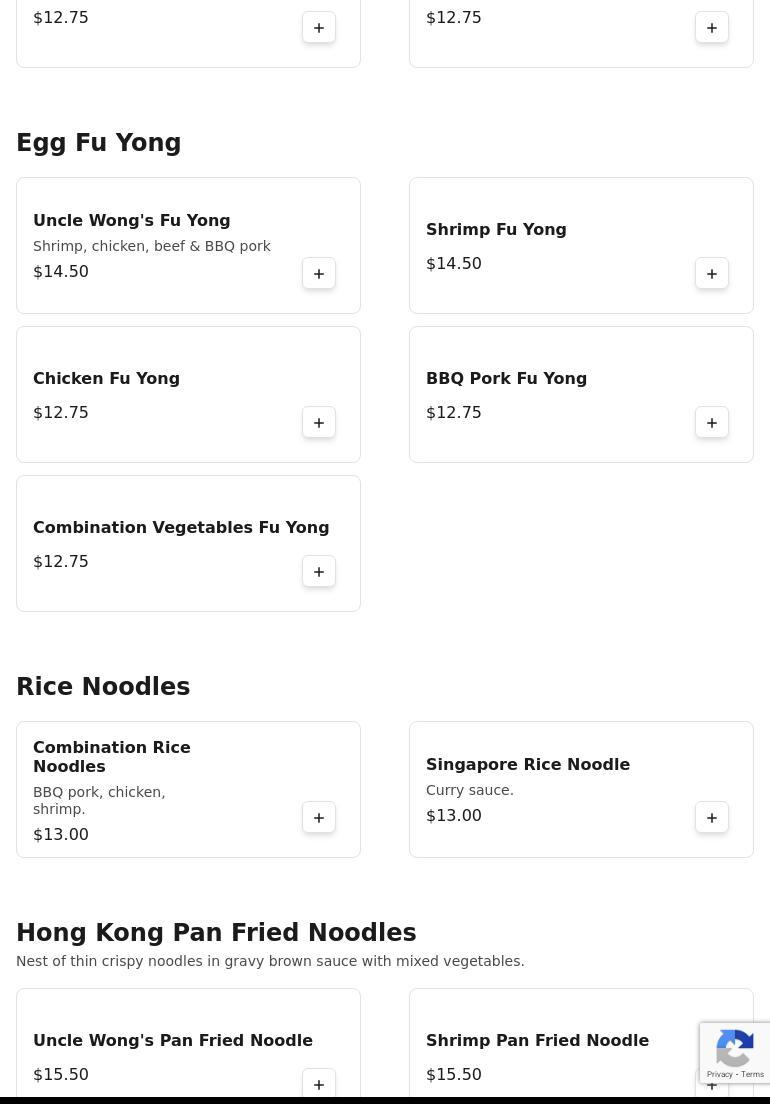This screenshot has width=770, height=1104.
Task: Select Combination Vegetables Fu Yong title
Action: [x=181, y=527]
